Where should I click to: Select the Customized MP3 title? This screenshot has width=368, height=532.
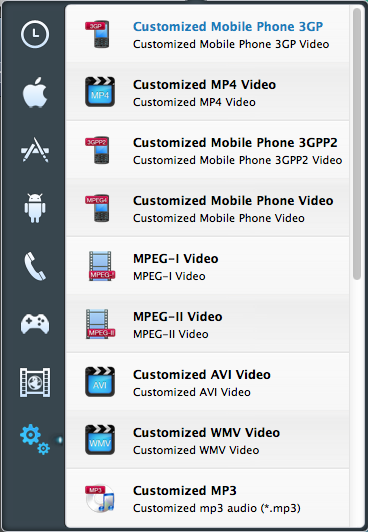tap(185, 491)
